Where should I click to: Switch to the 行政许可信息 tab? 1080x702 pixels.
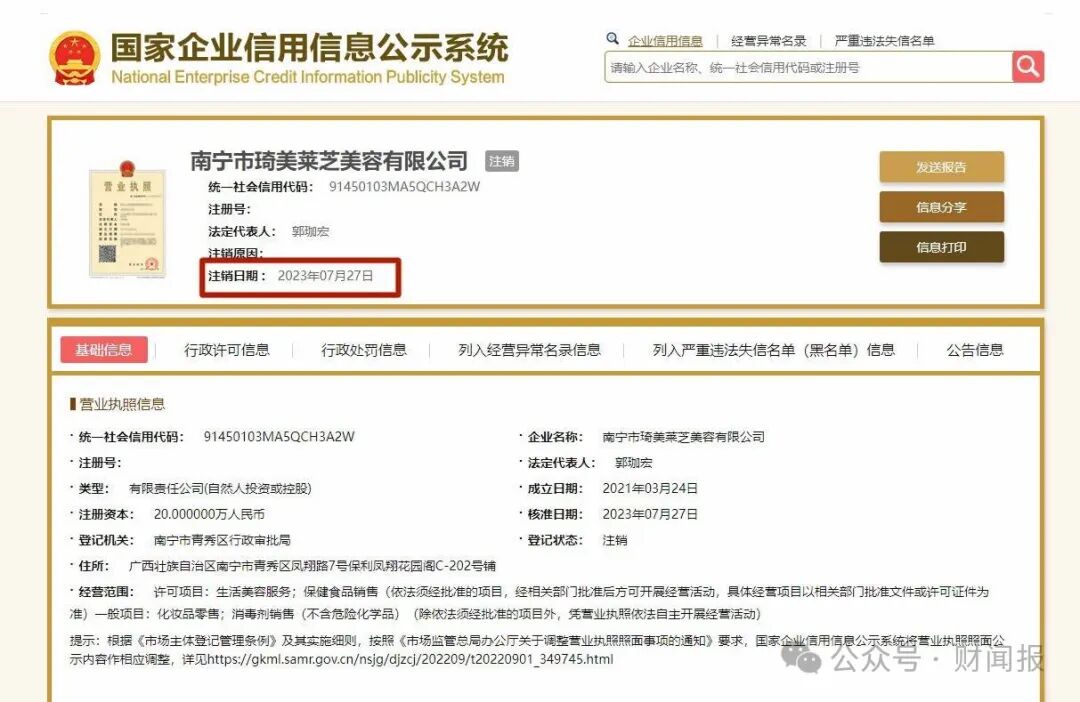pyautogui.click(x=227, y=350)
